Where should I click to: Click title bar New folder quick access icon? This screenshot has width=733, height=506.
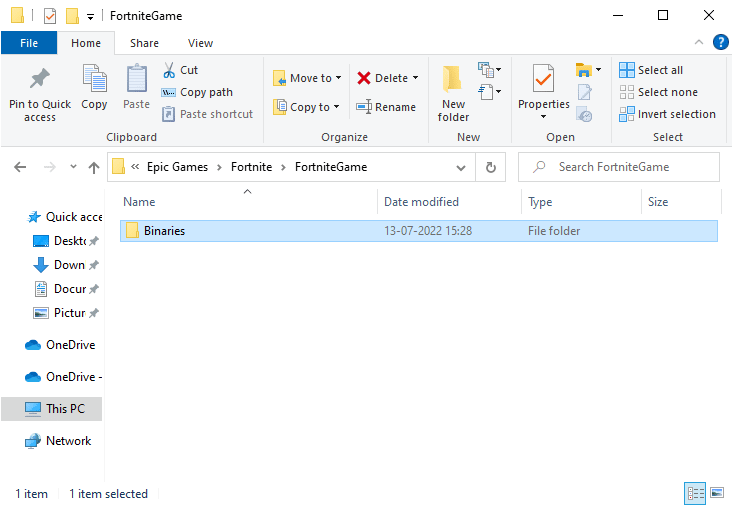pyautogui.click(x=72, y=16)
